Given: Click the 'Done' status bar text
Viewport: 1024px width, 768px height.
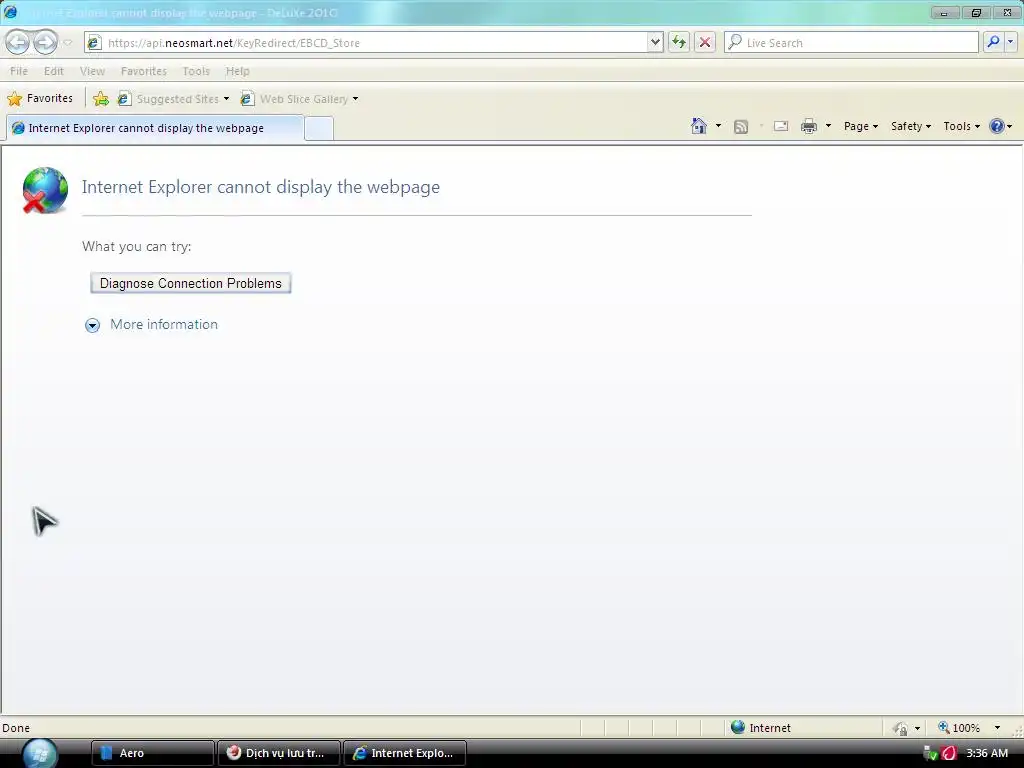Looking at the screenshot, I should [x=16, y=728].
